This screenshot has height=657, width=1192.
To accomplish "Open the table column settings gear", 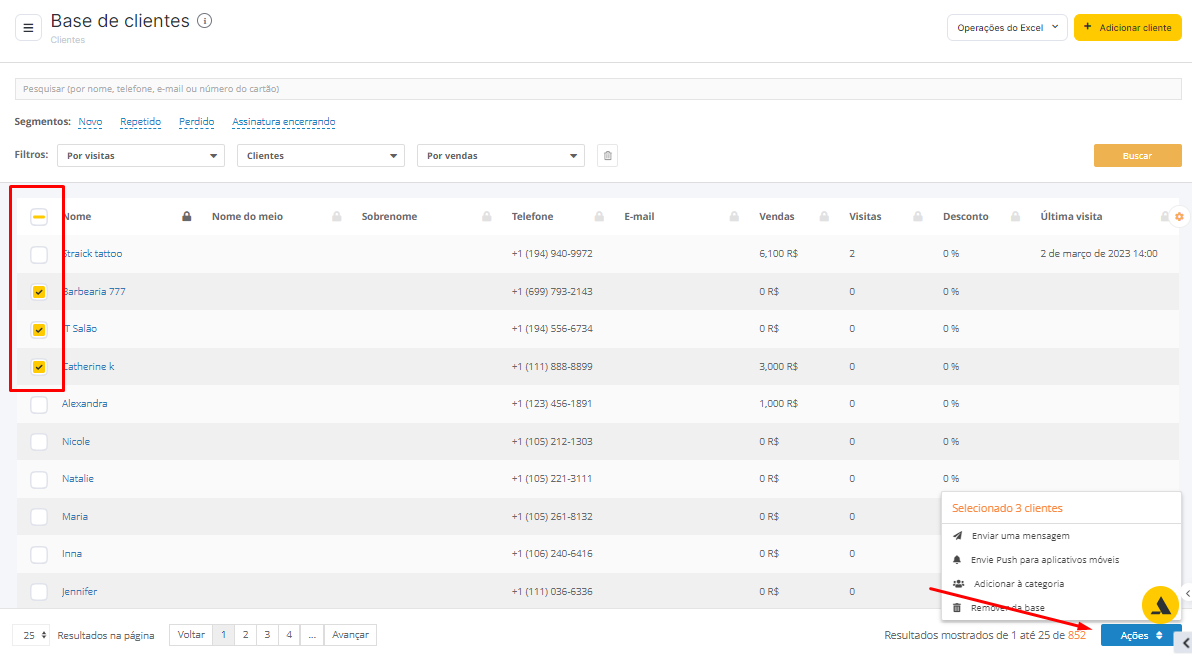I will pos(1179,217).
